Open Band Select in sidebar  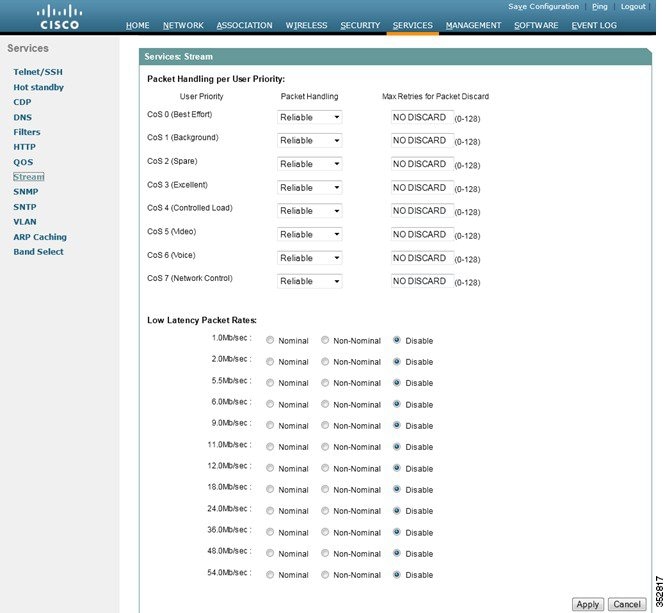(x=38, y=252)
